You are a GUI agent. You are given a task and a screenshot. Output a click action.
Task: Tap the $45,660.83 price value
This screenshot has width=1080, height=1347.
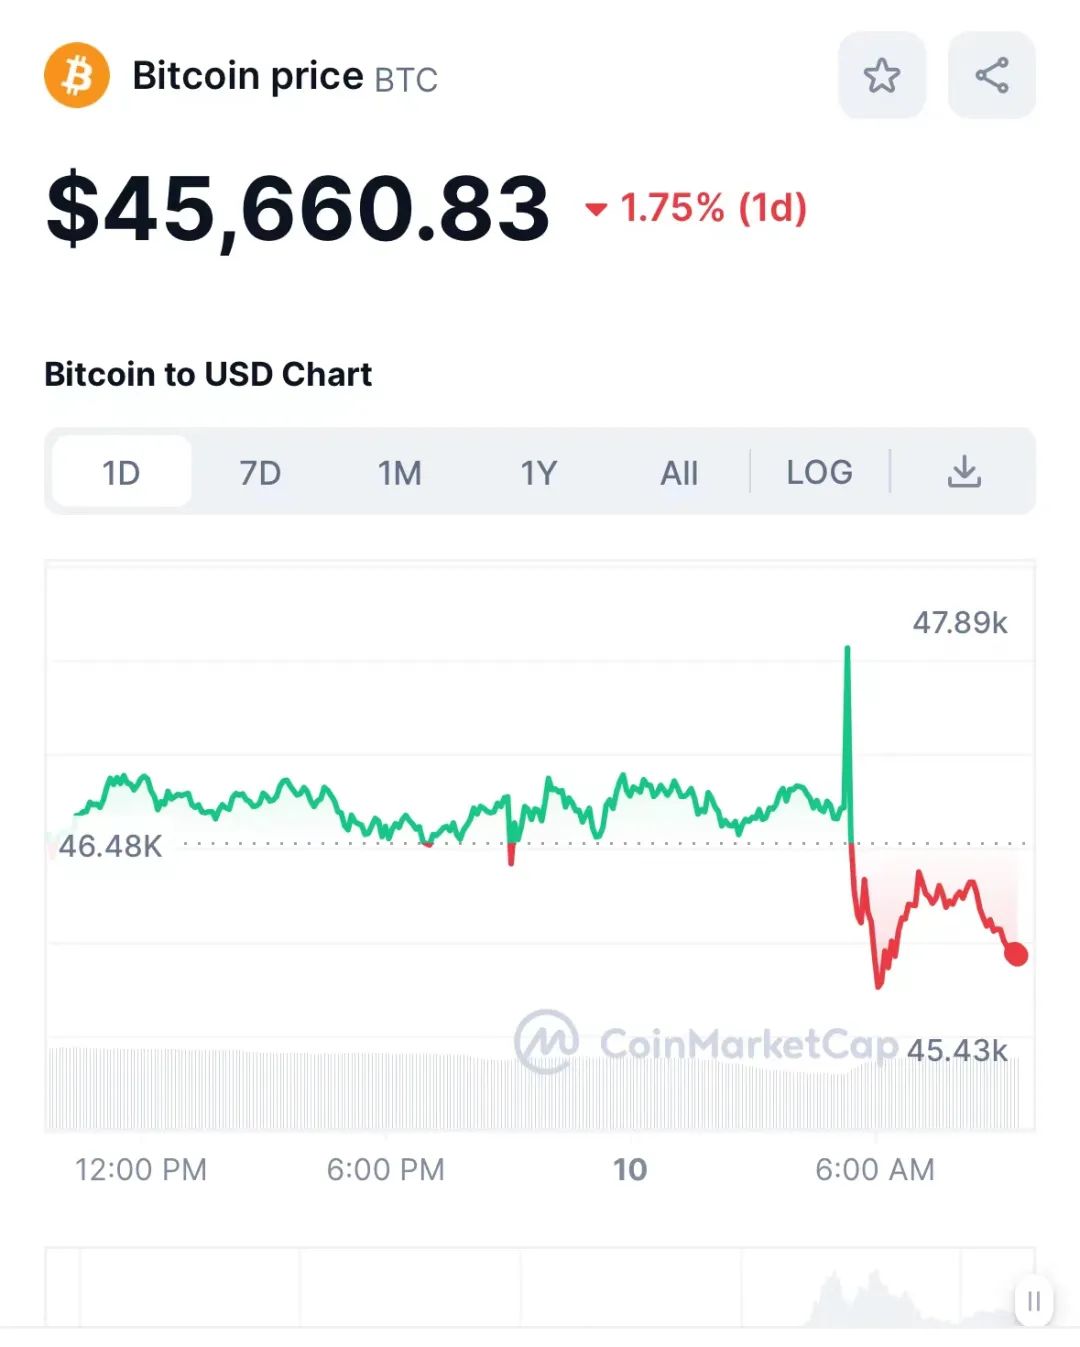click(x=298, y=208)
